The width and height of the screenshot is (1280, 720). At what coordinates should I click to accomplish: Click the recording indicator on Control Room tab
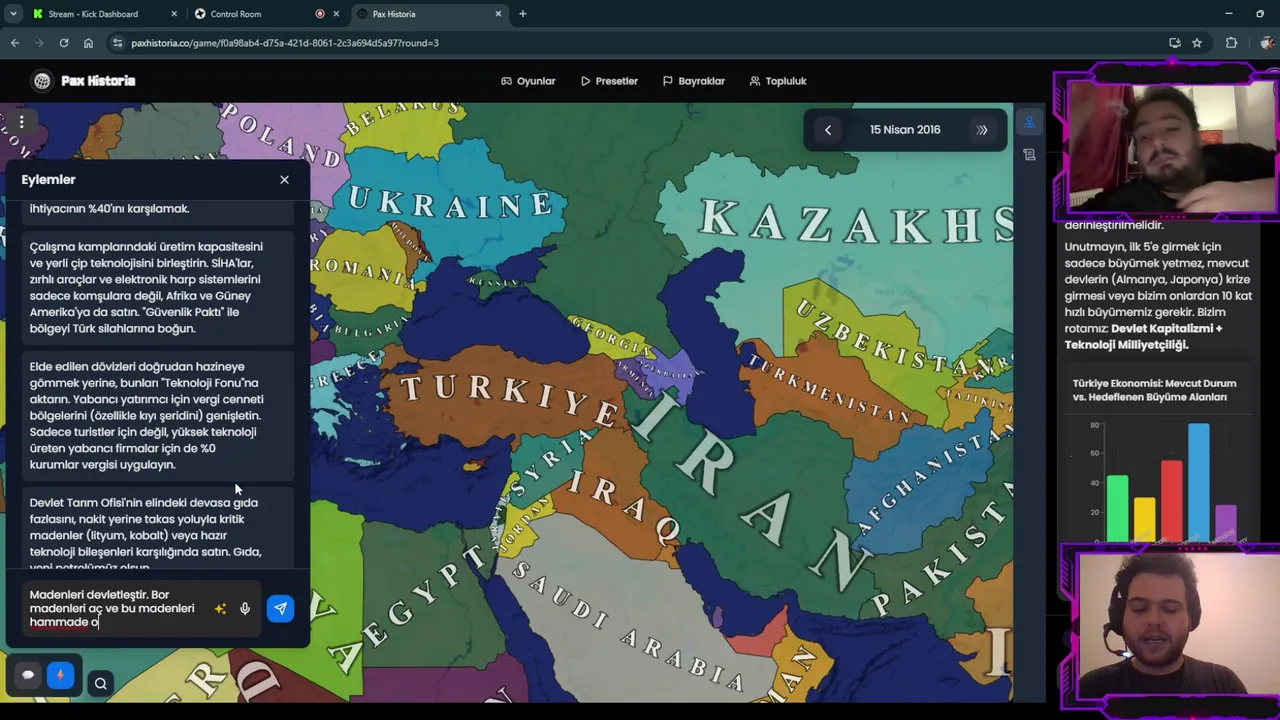click(320, 14)
